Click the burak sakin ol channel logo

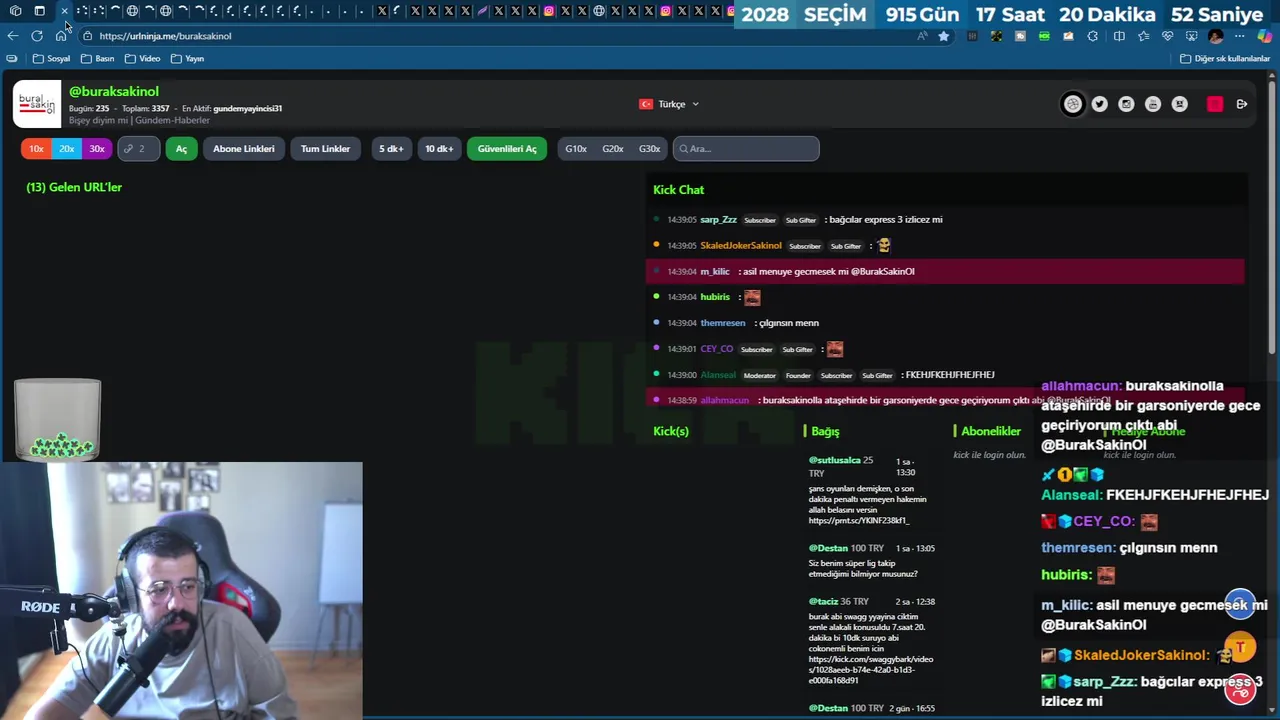click(x=37, y=104)
